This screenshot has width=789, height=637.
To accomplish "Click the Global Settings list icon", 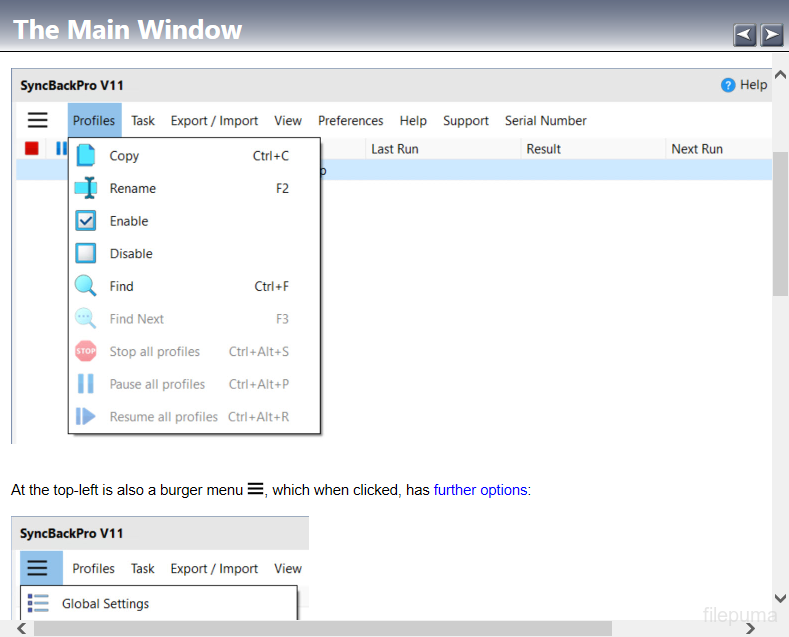I will coord(38,603).
